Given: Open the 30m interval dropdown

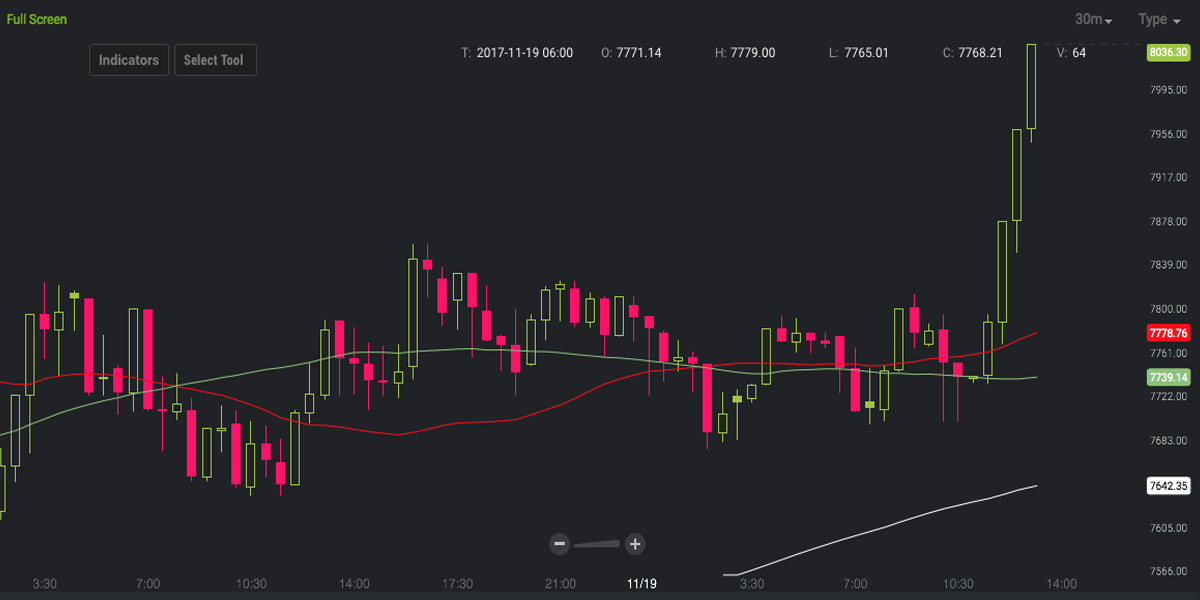Looking at the screenshot, I should tap(1093, 19).
